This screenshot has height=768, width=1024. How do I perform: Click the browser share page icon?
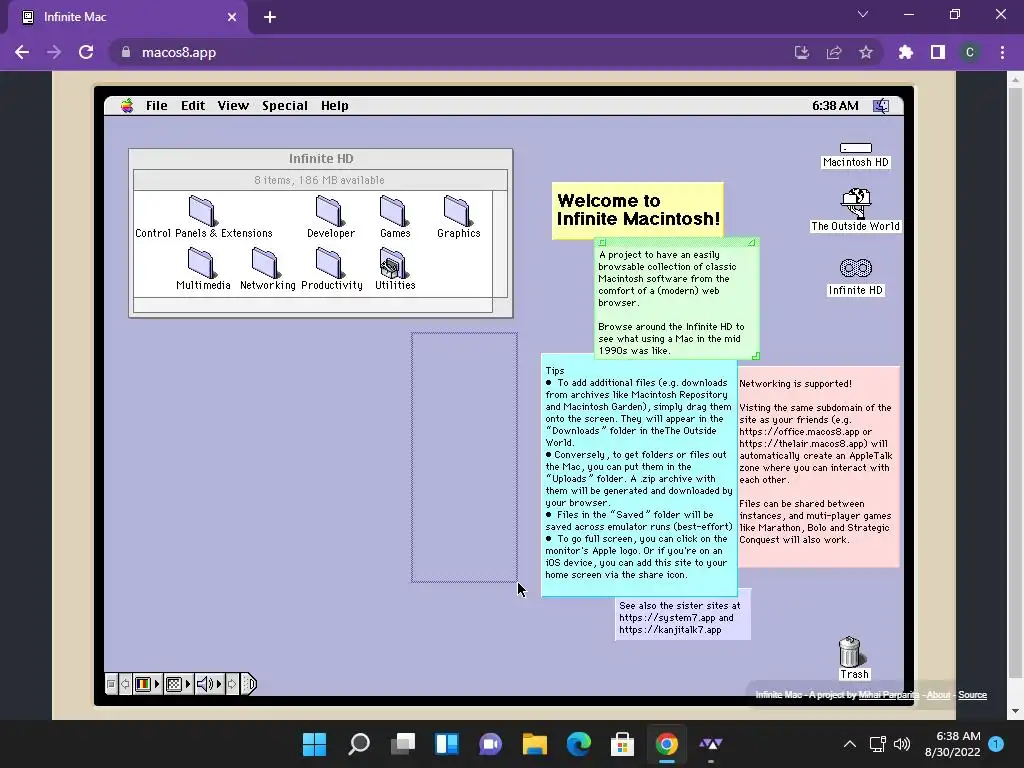click(x=834, y=52)
